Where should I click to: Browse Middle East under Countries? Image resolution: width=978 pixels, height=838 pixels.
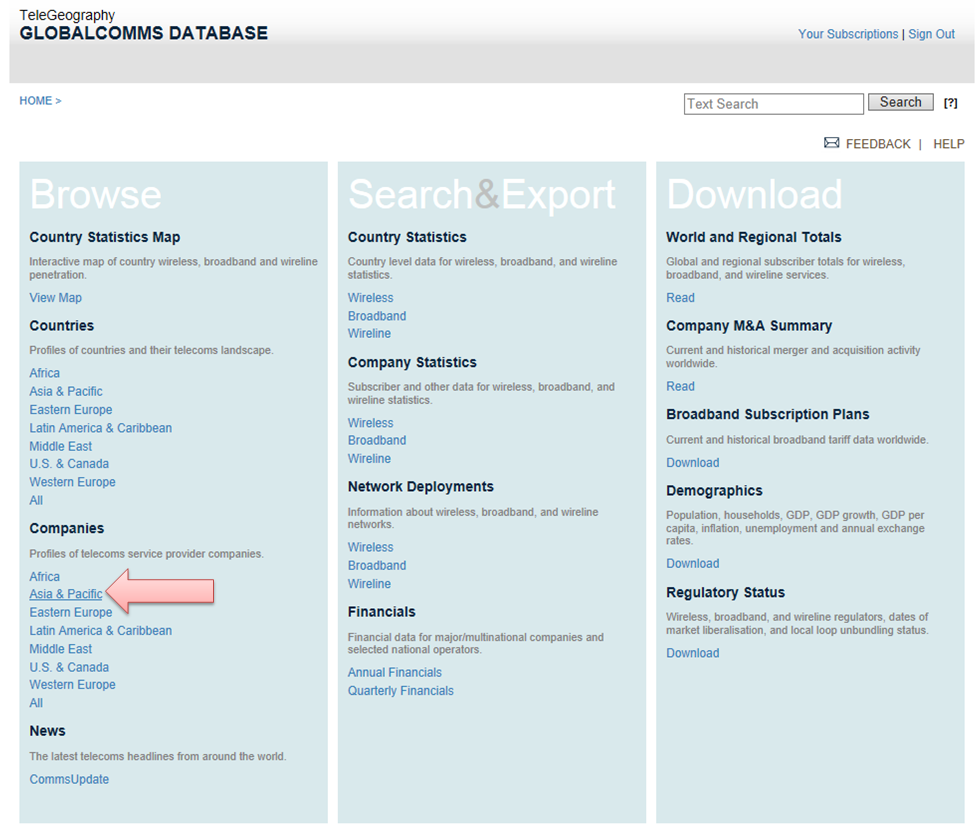[61, 446]
